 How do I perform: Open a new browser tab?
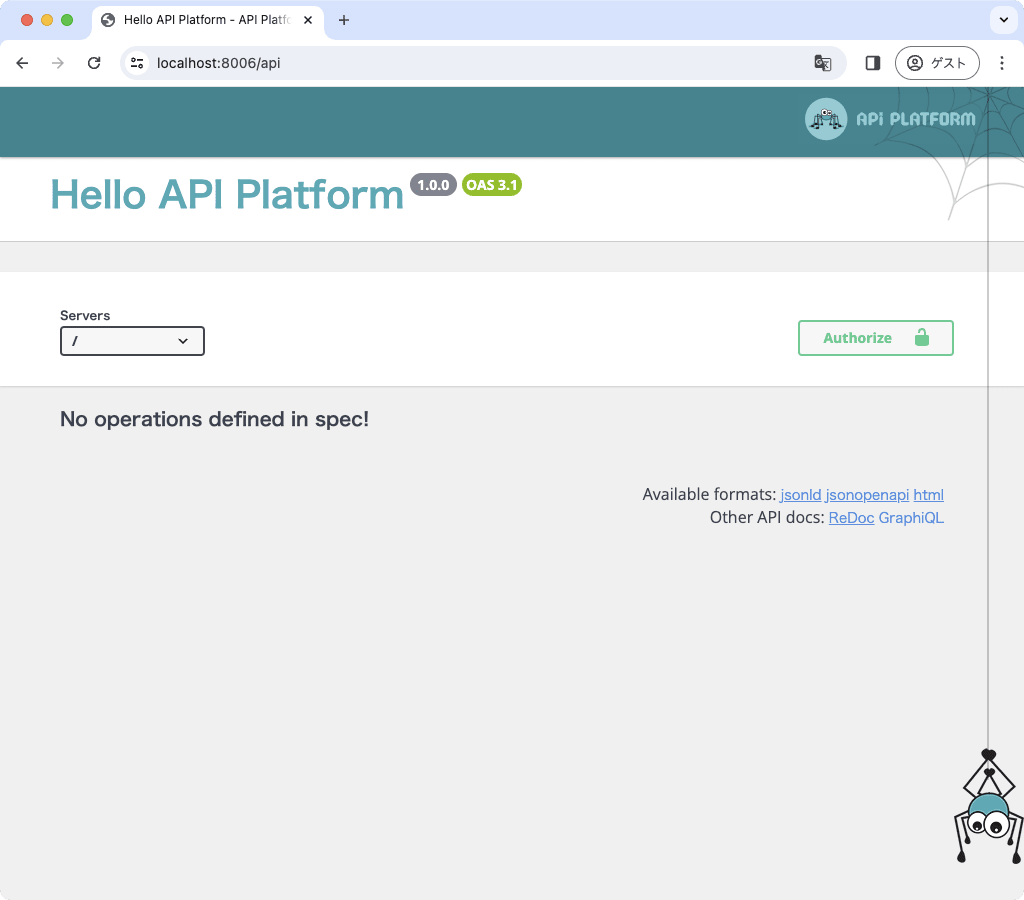(344, 20)
